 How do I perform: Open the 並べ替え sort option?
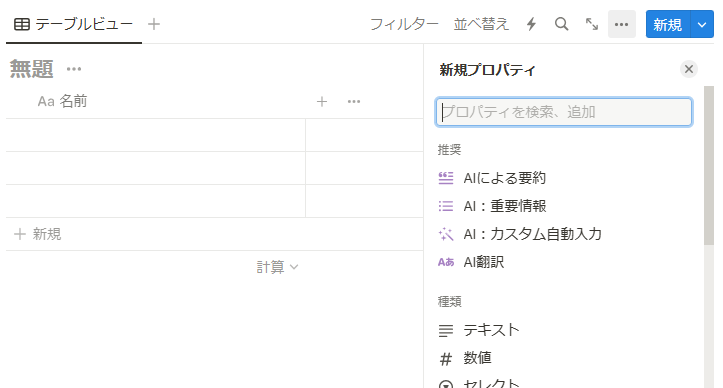pos(481,24)
